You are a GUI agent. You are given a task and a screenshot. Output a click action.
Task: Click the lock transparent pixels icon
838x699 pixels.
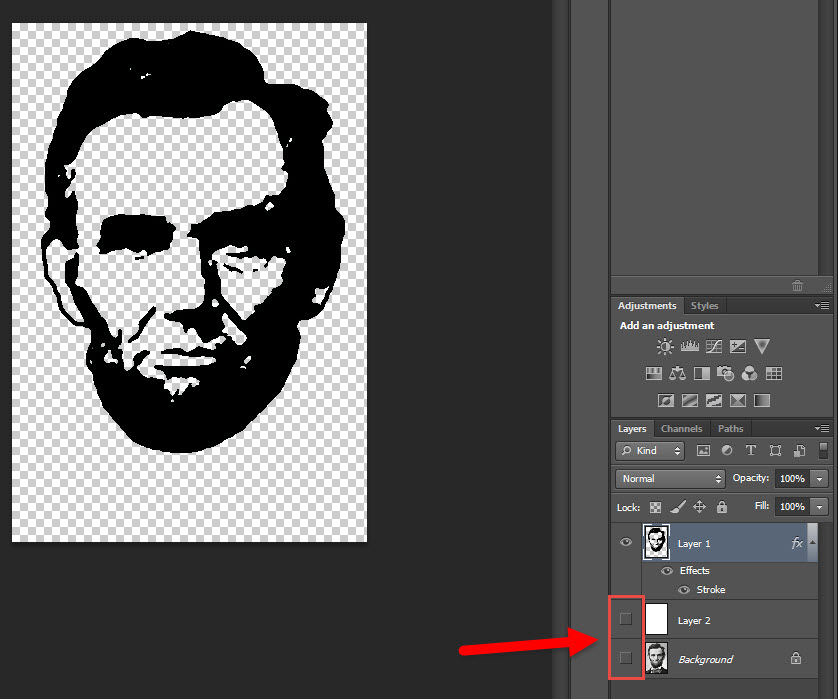coord(656,507)
